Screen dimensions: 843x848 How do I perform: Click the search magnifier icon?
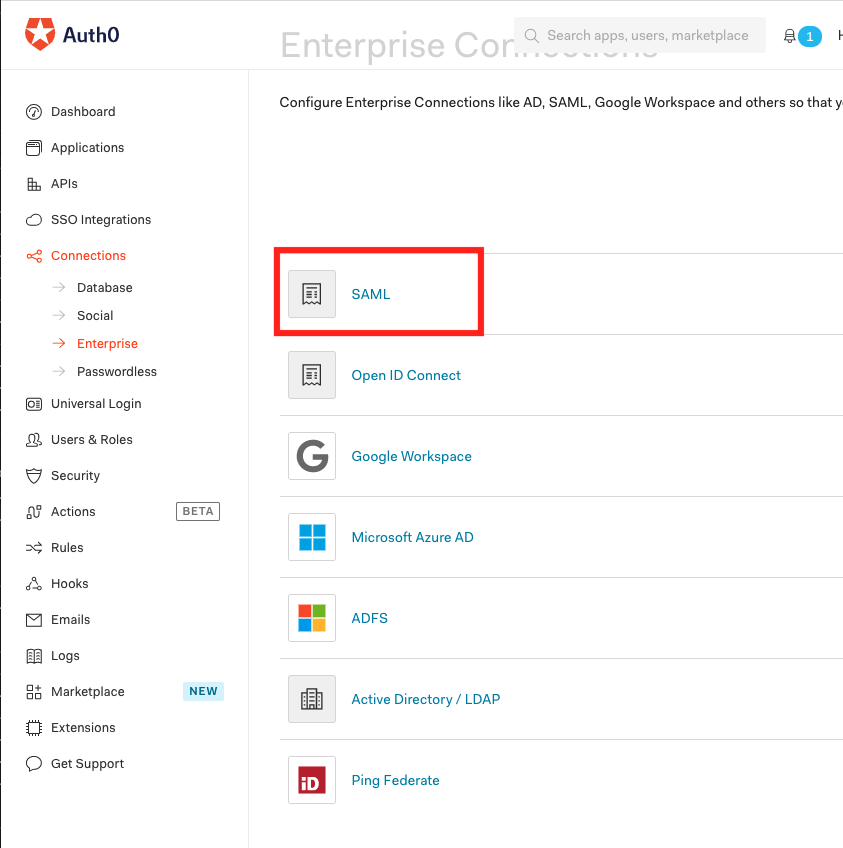pyautogui.click(x=532, y=36)
